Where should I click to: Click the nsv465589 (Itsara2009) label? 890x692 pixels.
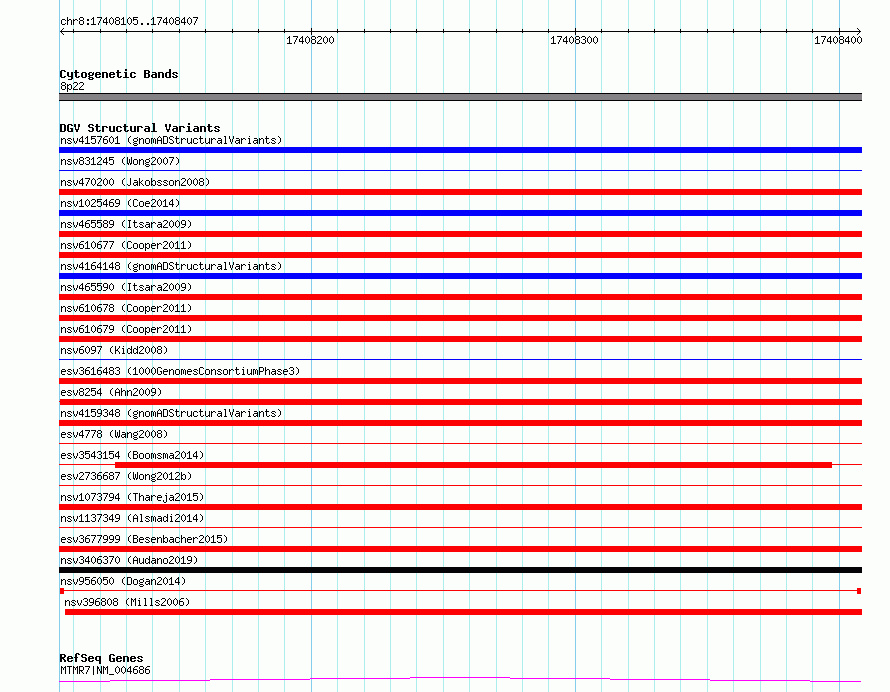(x=126, y=224)
